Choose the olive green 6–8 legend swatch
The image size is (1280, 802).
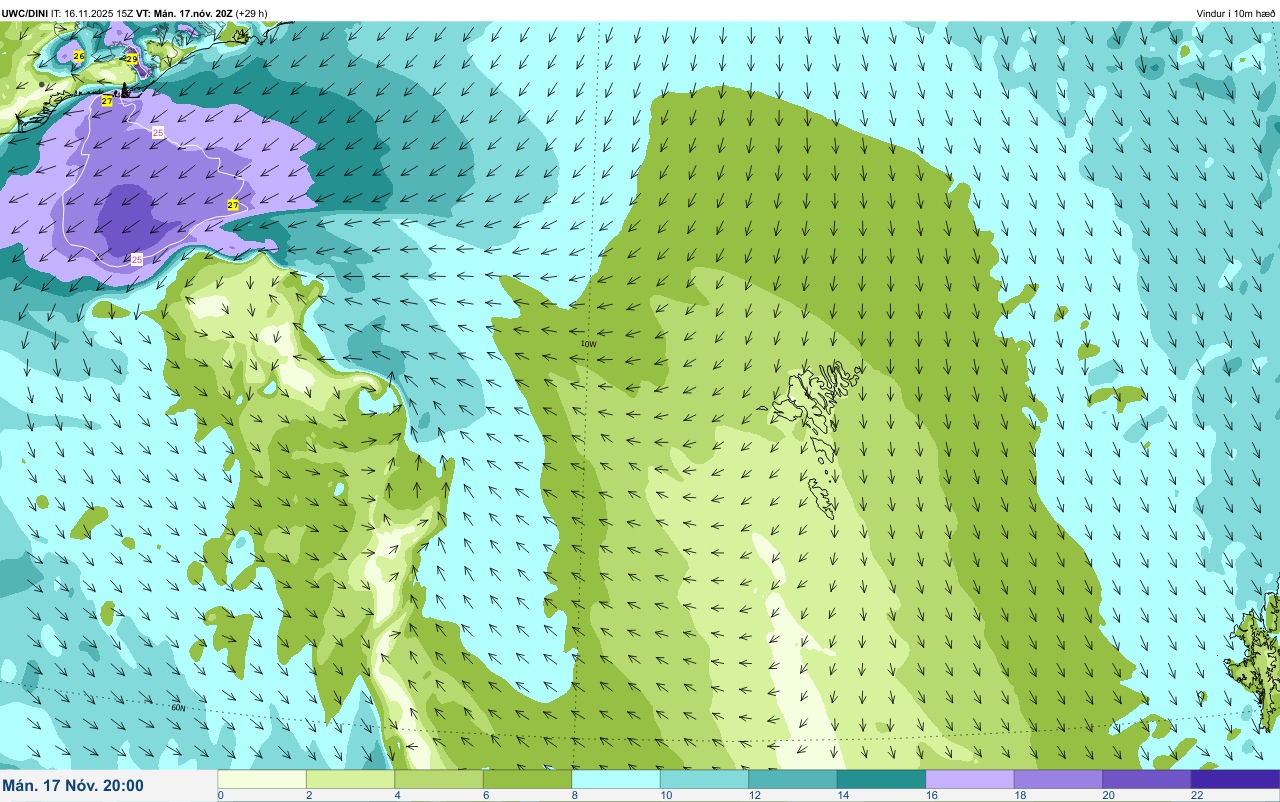pos(527,779)
